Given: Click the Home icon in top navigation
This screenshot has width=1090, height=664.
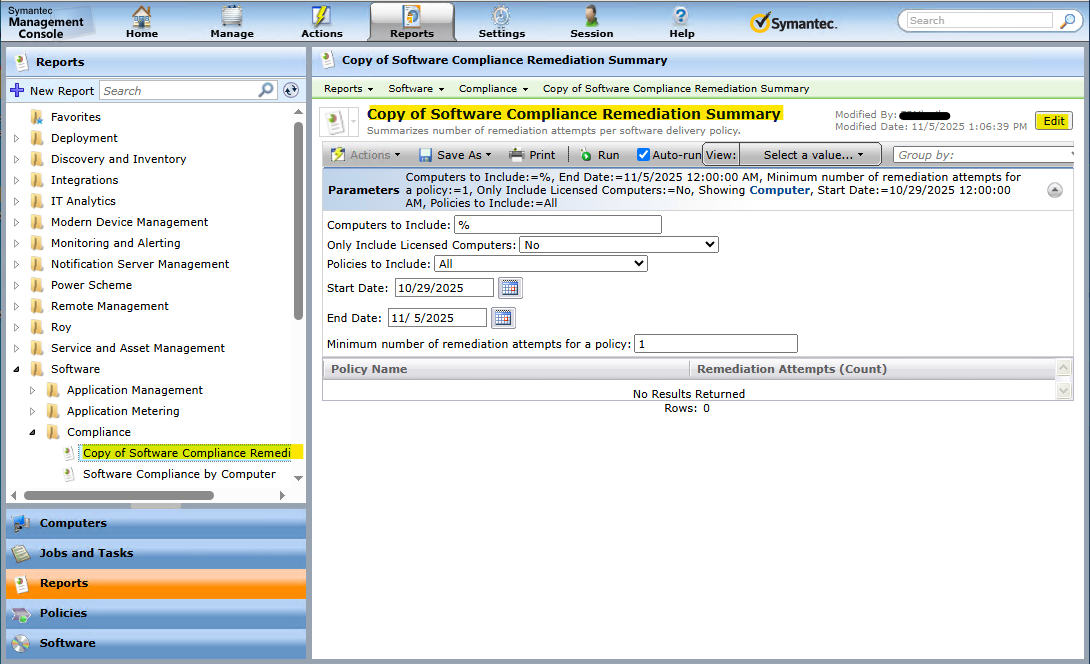Looking at the screenshot, I should 142,17.
